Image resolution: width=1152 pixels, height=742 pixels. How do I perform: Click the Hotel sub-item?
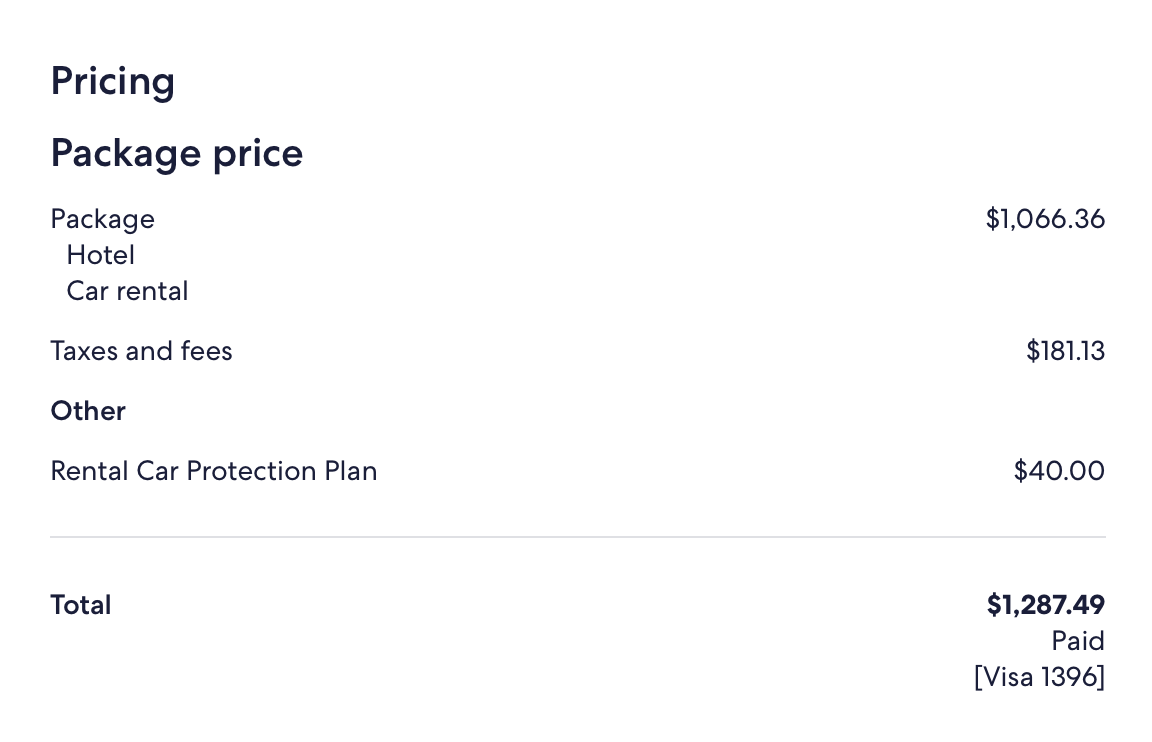click(100, 255)
